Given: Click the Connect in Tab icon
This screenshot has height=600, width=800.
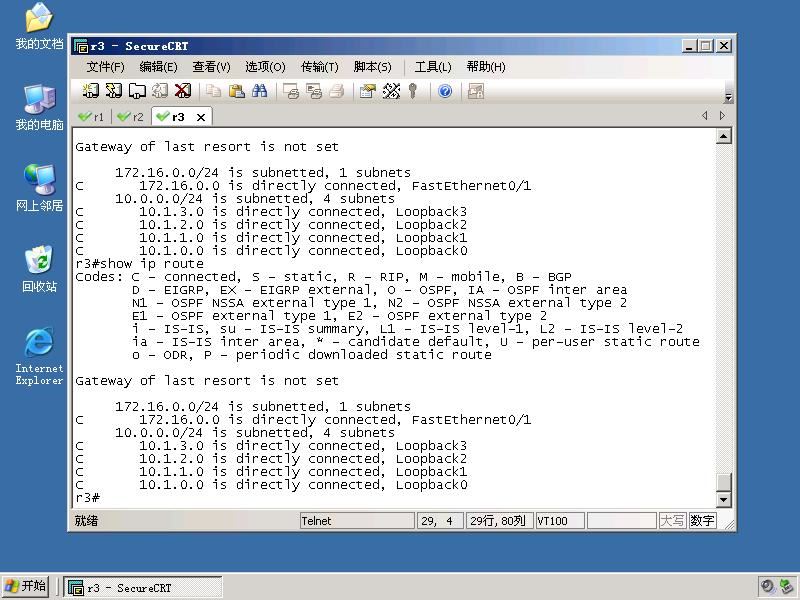Looking at the screenshot, I should tap(137, 91).
